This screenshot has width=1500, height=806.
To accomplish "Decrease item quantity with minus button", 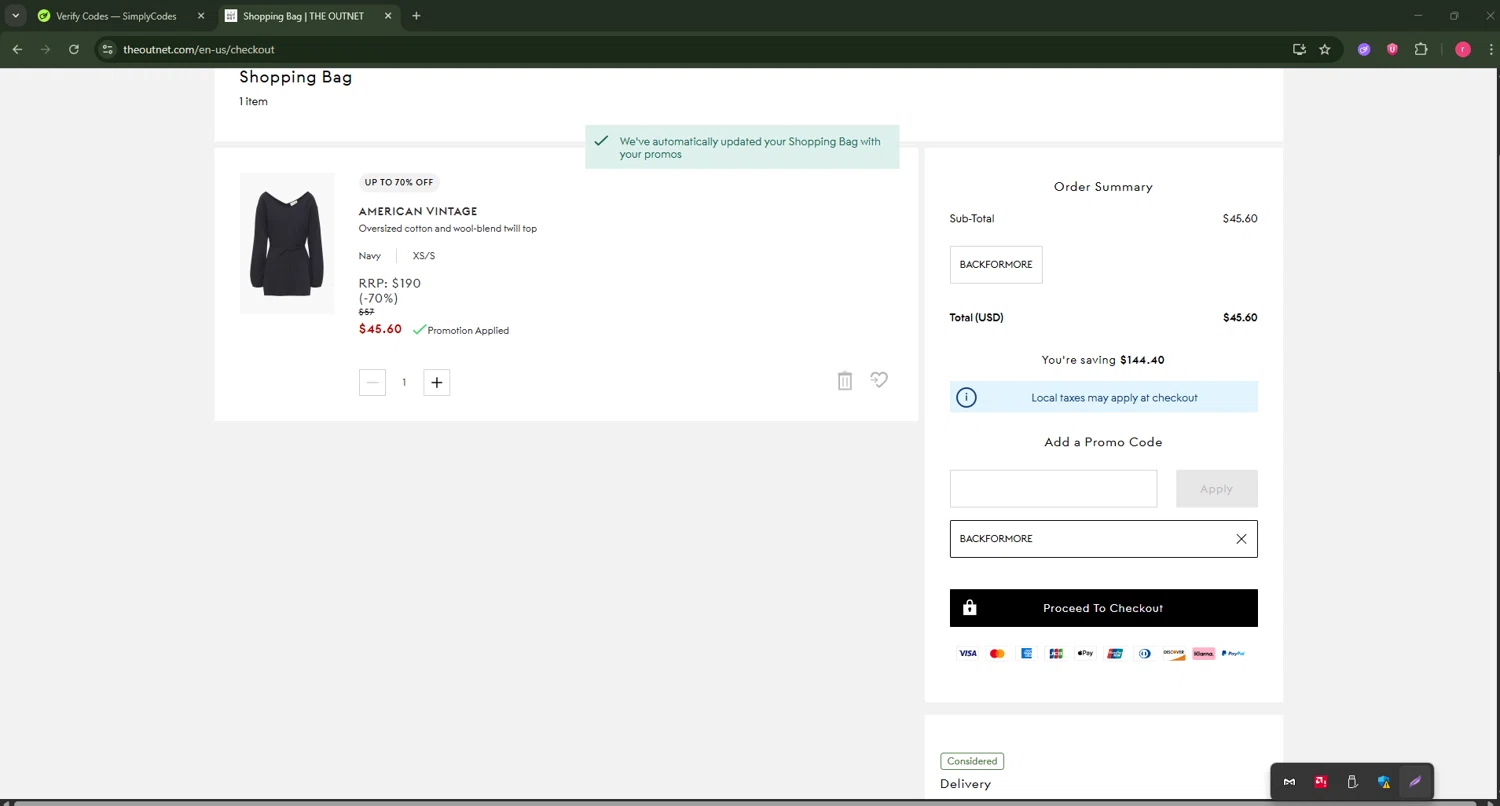I will tap(372, 382).
